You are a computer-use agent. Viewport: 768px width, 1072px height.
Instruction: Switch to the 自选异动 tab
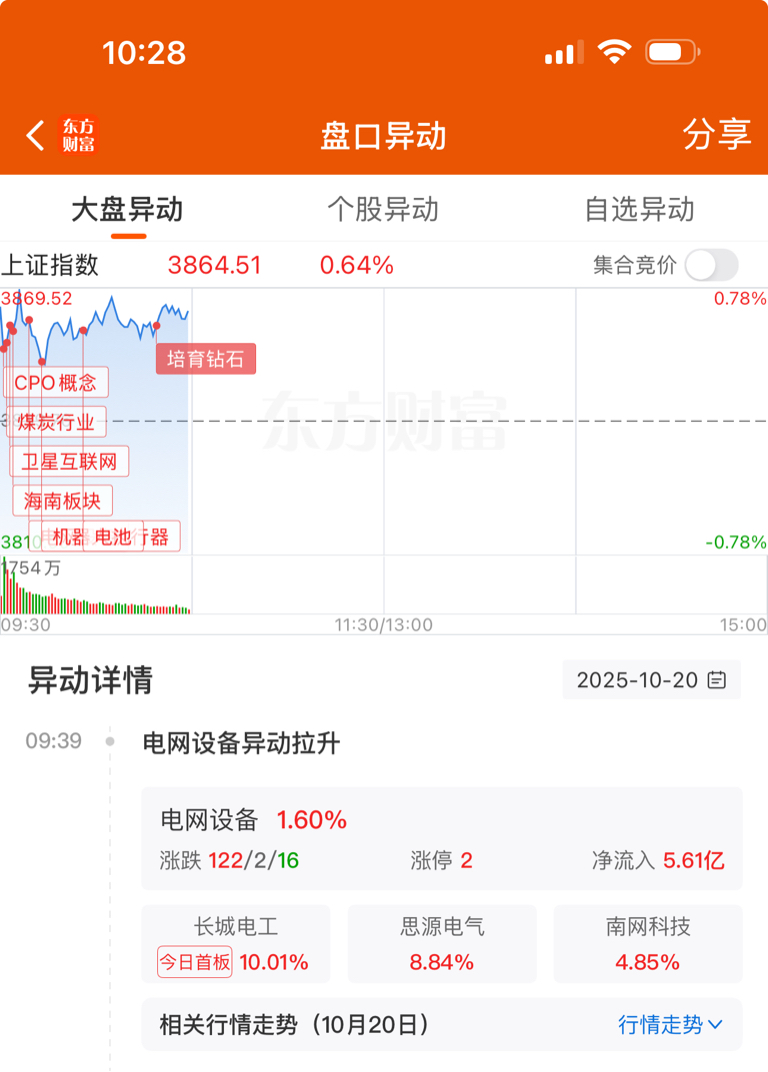coord(639,209)
